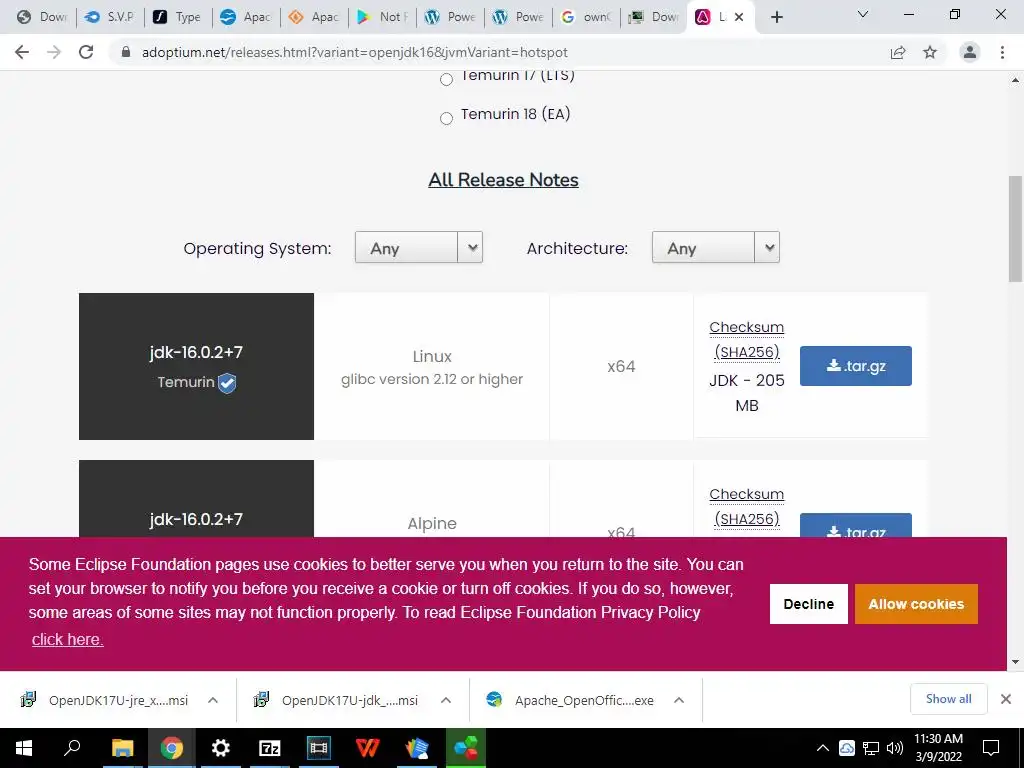Image resolution: width=1024 pixels, height=768 pixels.
Task: Click the scrollbar down arrow
Action: point(1015,662)
